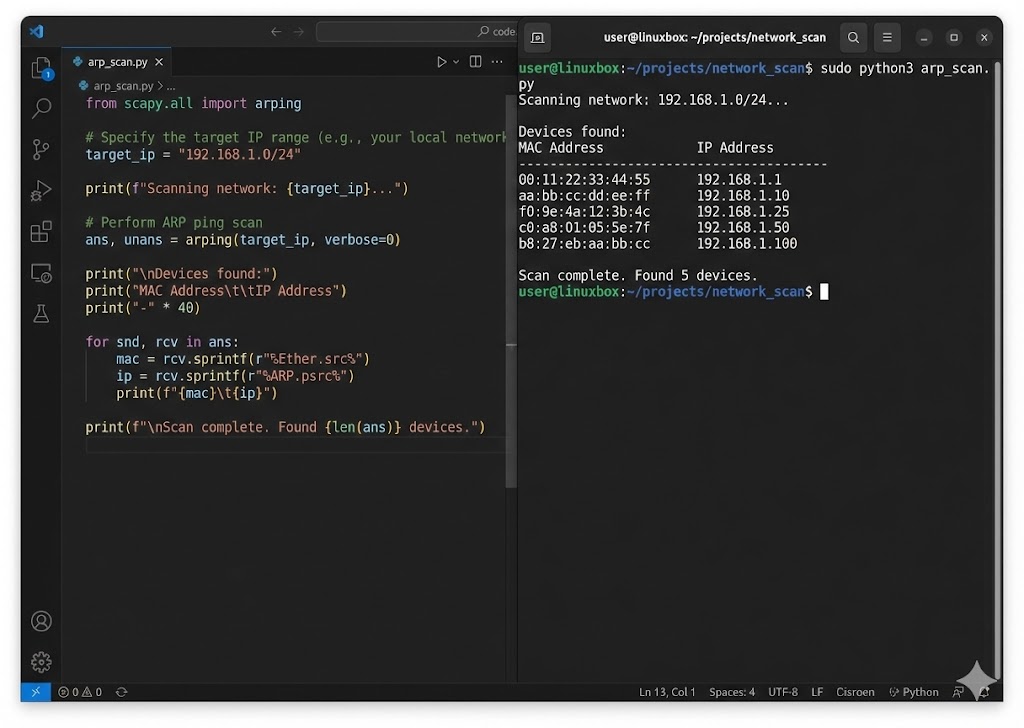
Task: Open the editor more actions menu
Action: [497, 61]
